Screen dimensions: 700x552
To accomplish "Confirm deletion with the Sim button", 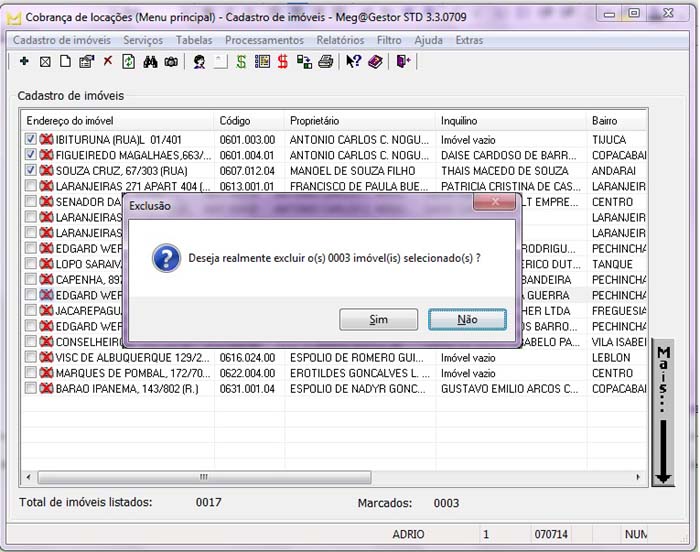I will point(378,319).
